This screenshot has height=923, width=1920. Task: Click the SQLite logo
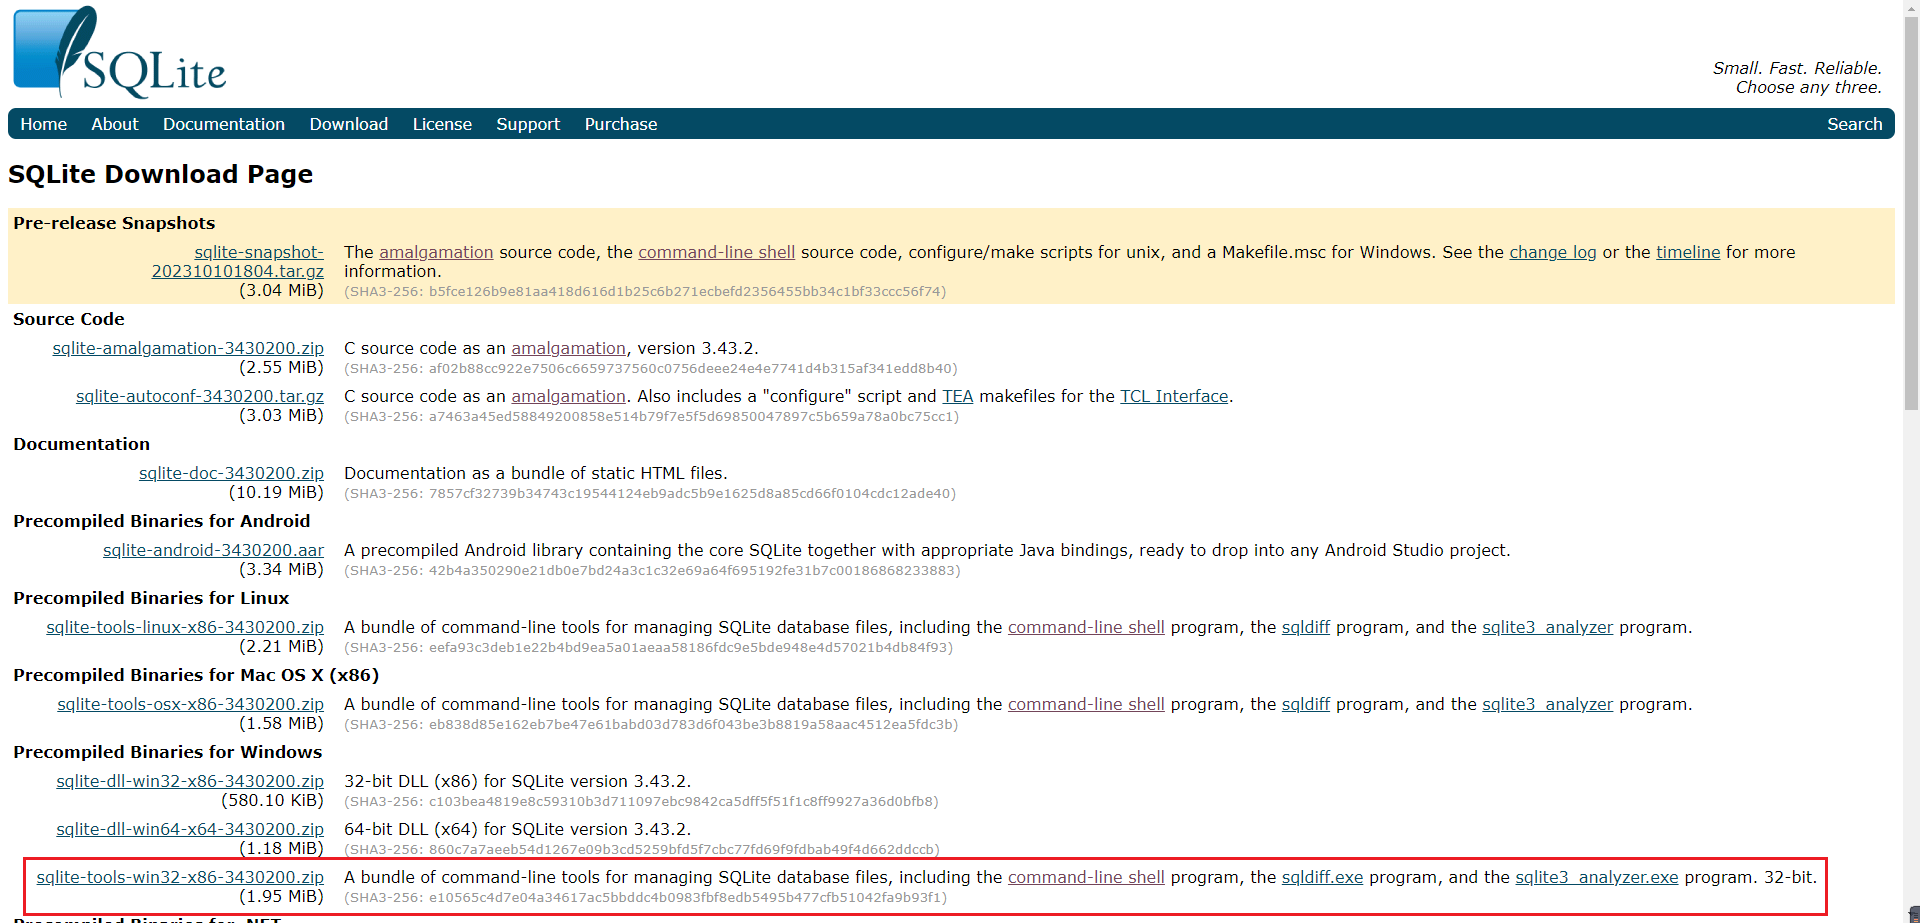coord(120,52)
